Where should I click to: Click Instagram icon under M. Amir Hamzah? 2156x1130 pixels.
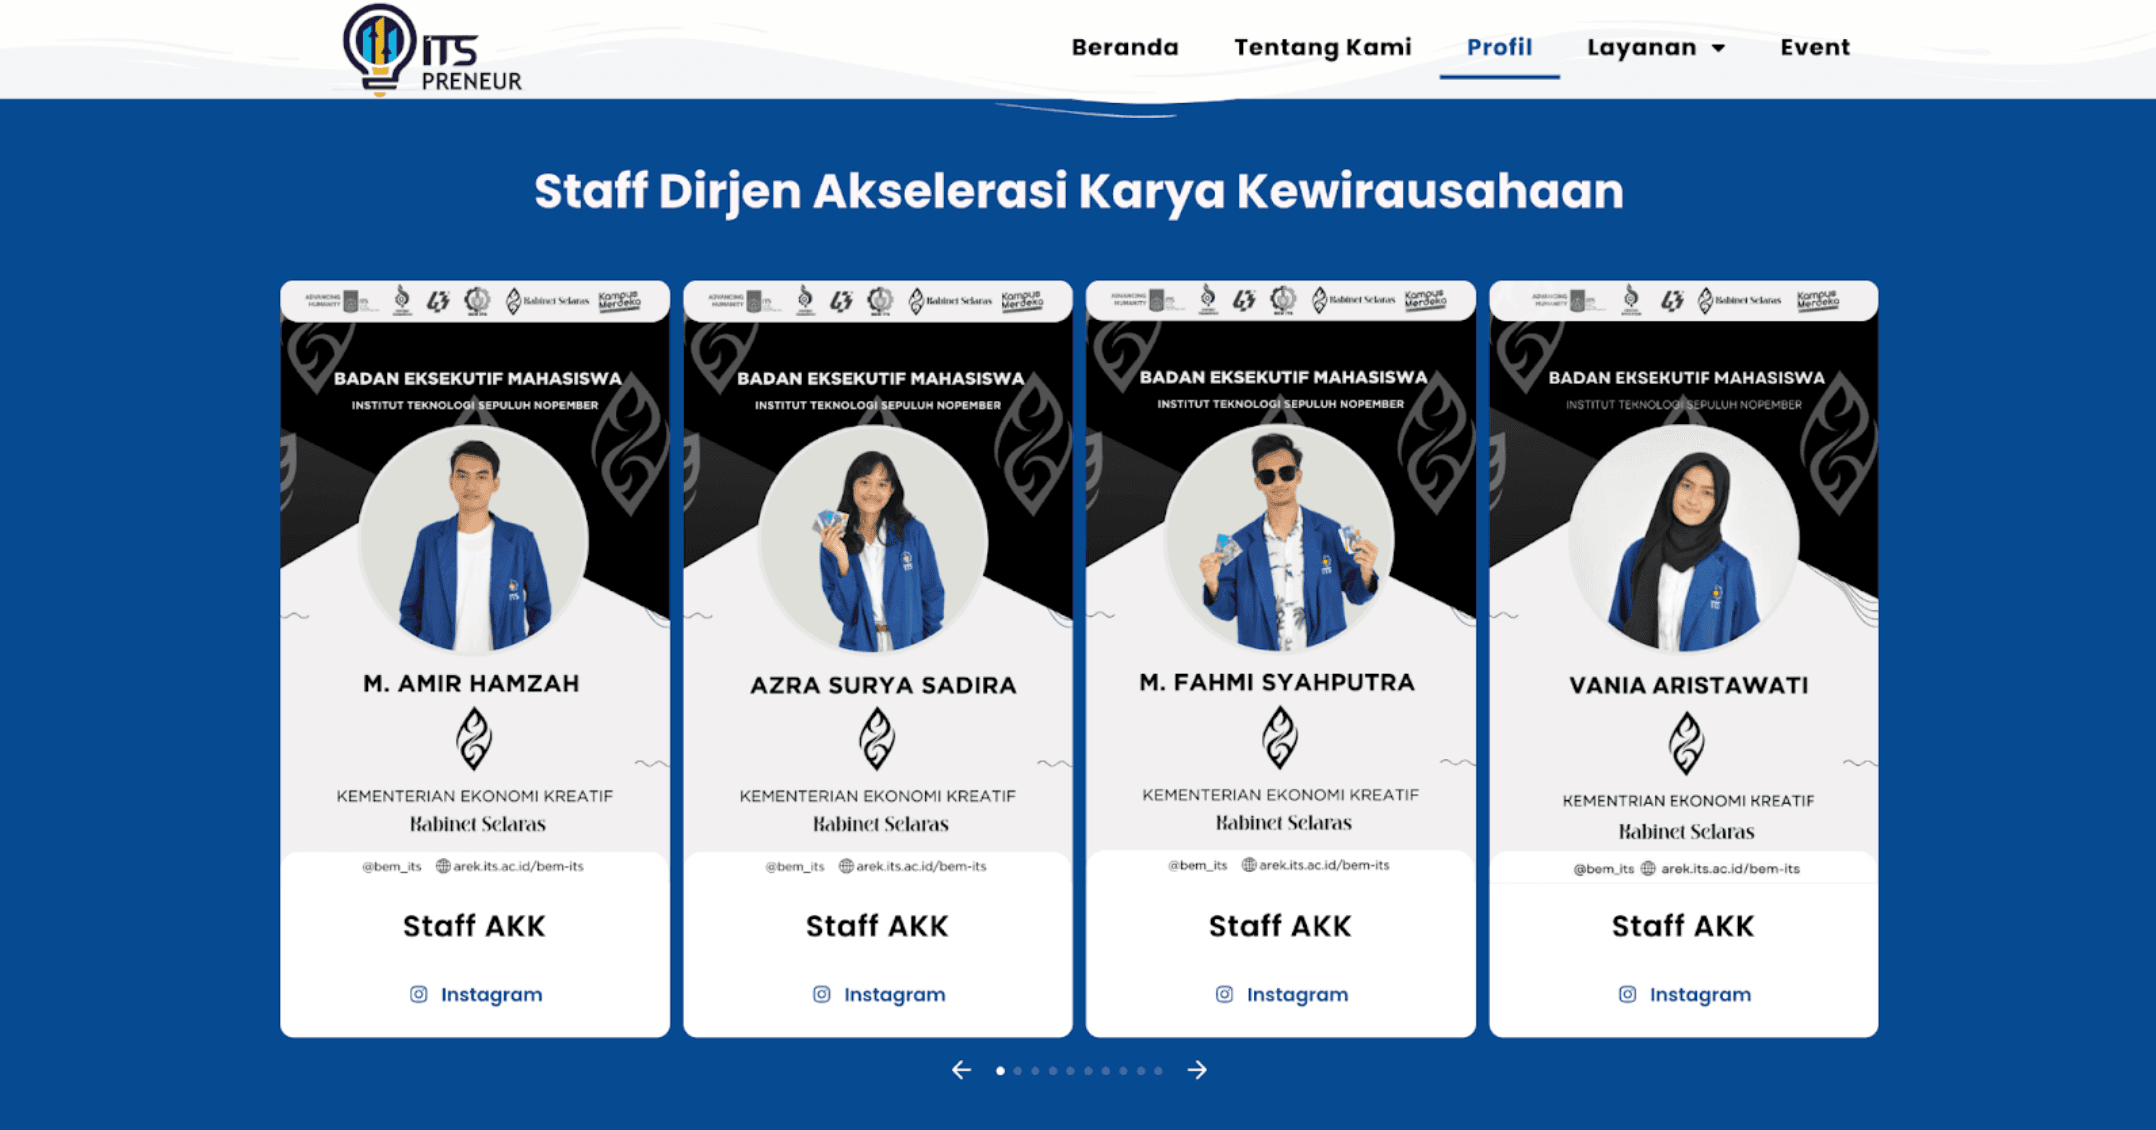(418, 994)
